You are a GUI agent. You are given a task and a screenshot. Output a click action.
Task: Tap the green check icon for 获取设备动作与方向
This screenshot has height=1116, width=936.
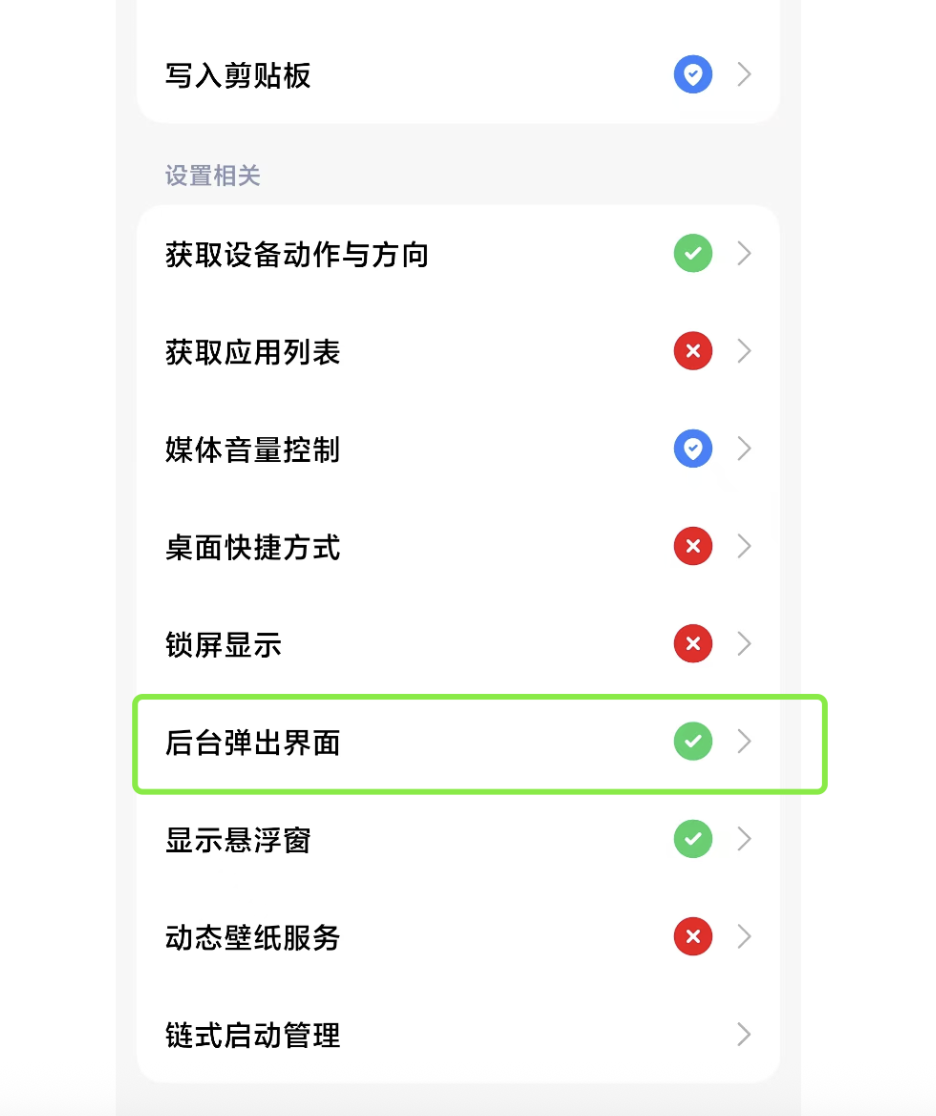[x=693, y=253]
